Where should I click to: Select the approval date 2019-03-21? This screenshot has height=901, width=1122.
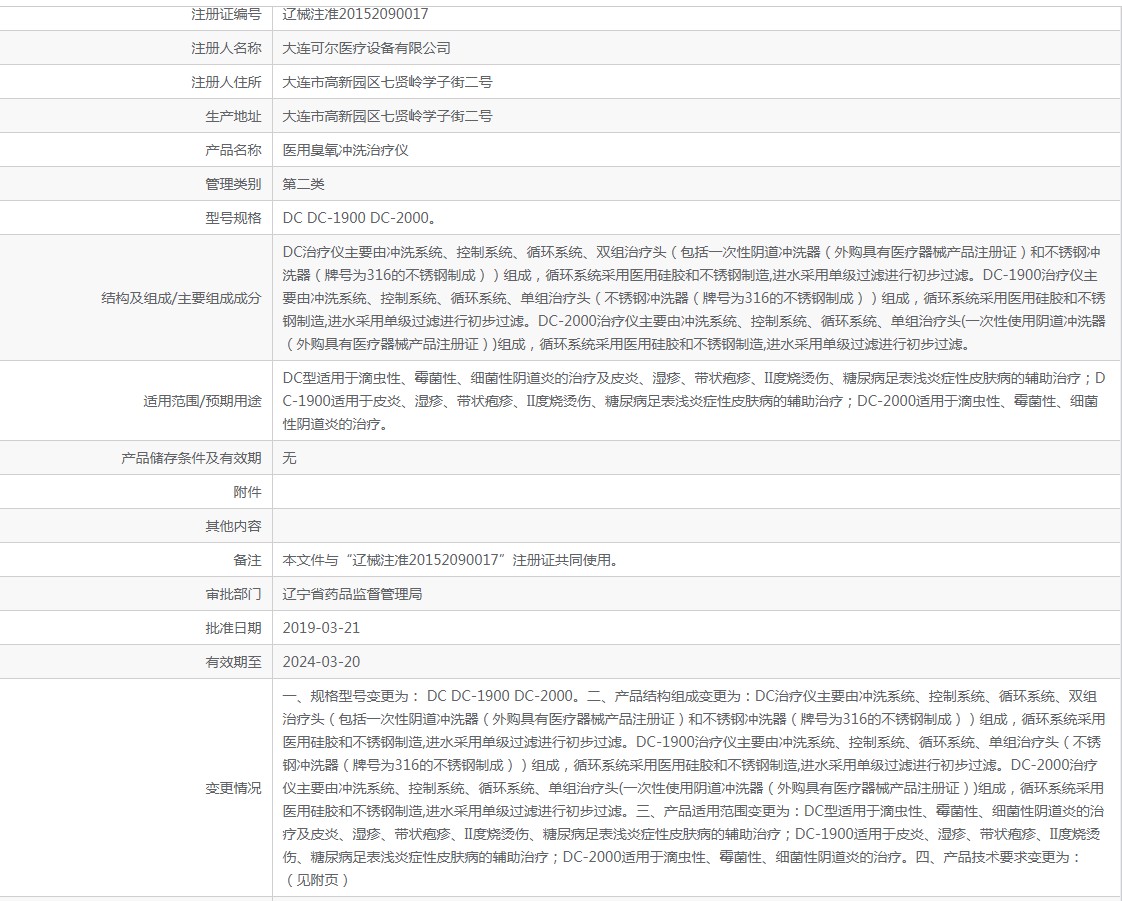point(321,628)
